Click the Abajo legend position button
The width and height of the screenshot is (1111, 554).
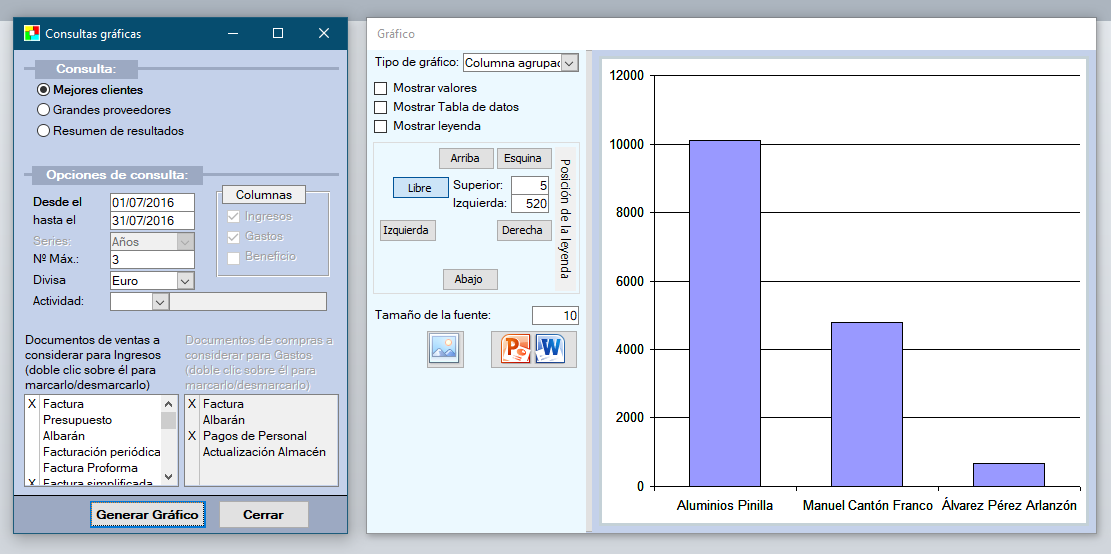[470, 279]
